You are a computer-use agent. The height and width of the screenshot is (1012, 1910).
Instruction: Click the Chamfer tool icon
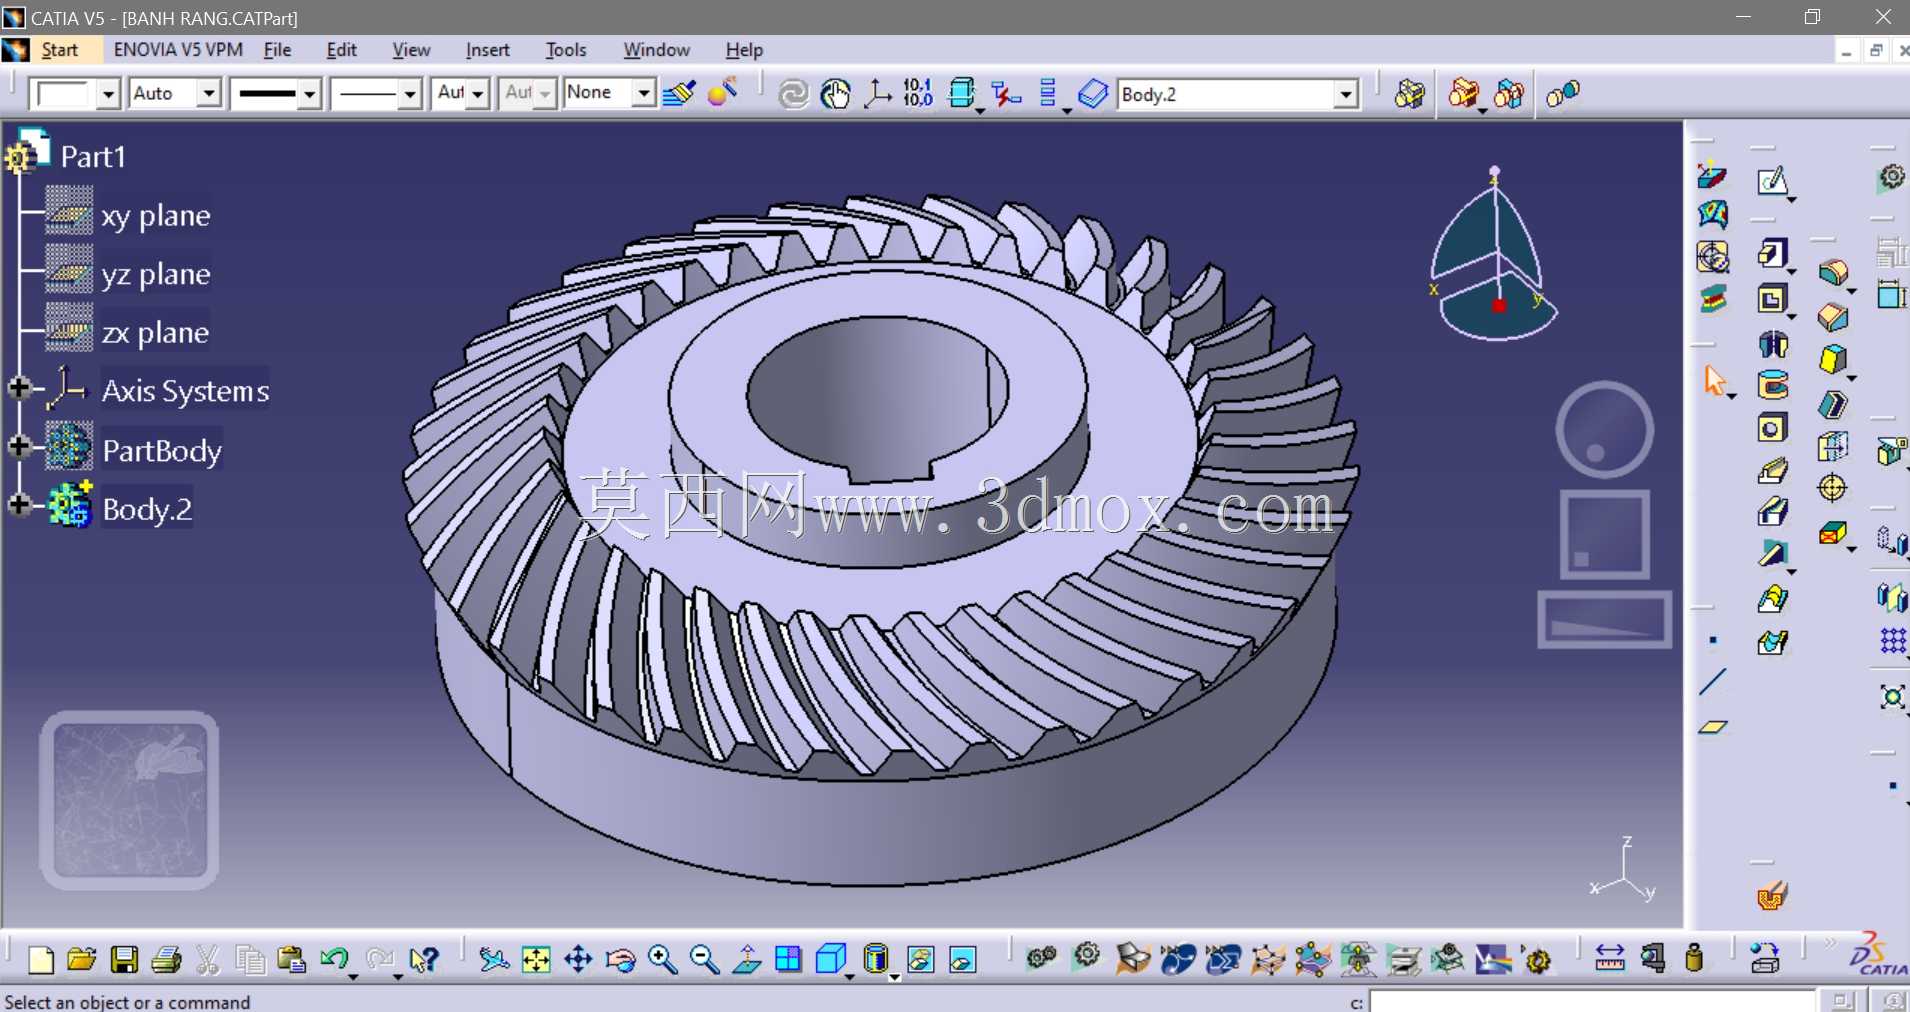coord(1832,317)
